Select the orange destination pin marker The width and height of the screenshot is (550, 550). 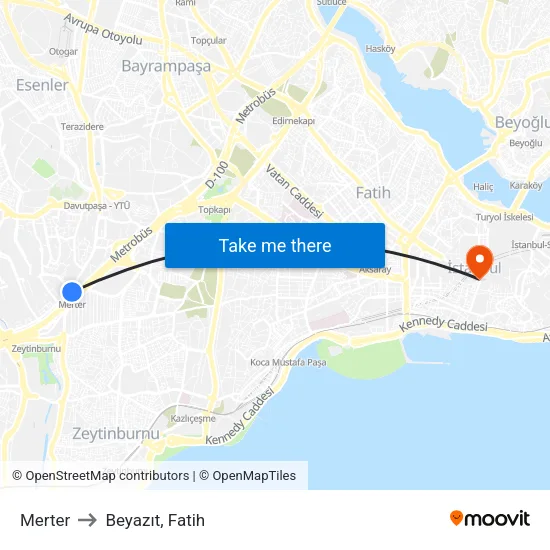479,262
